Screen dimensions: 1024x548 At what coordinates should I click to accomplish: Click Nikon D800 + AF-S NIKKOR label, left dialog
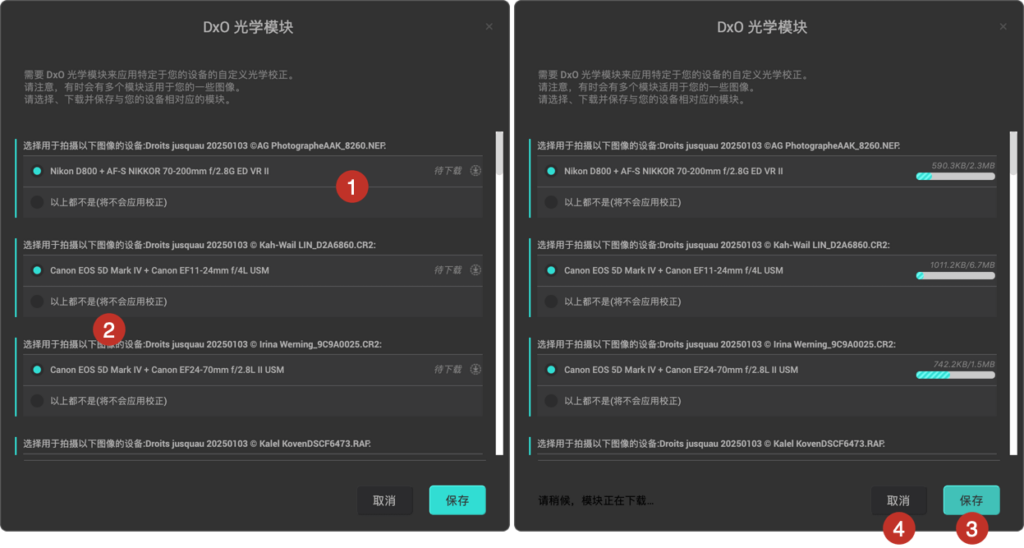point(159,171)
